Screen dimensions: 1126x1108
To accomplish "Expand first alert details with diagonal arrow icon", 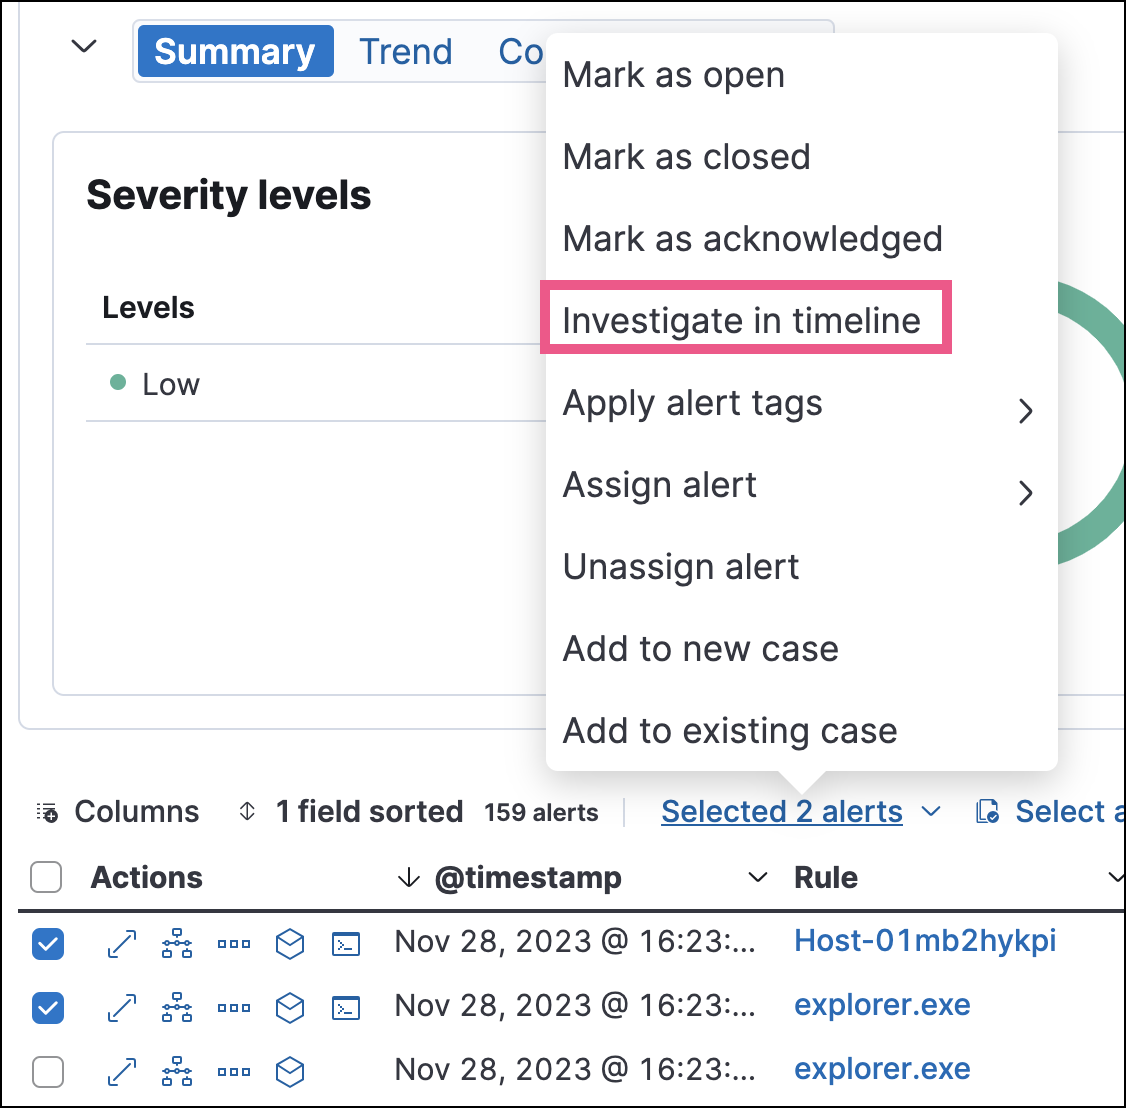I will click(x=121, y=943).
